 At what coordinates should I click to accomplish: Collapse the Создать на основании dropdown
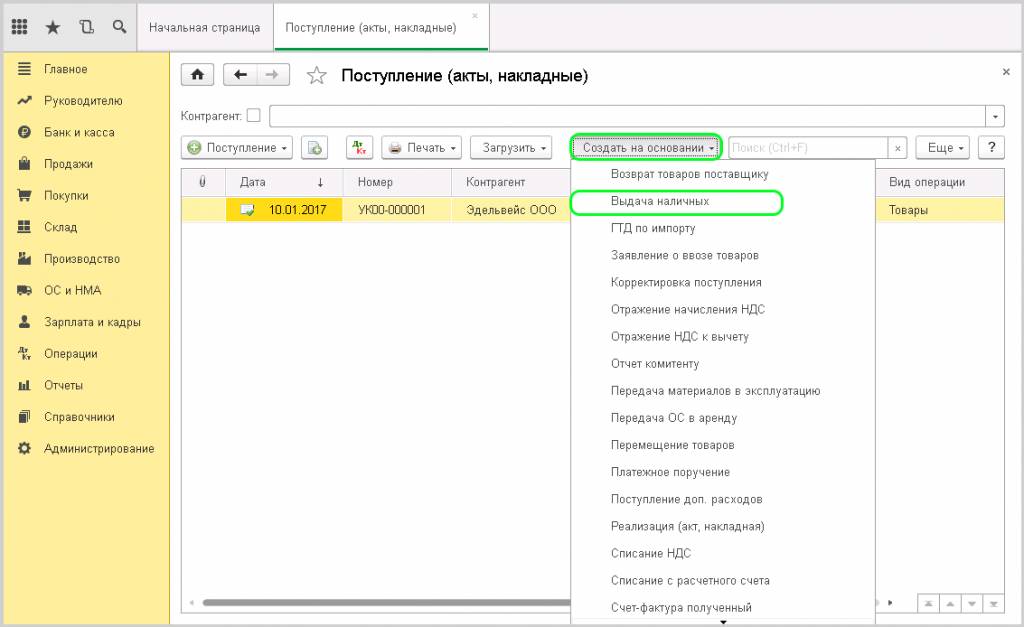[x=646, y=148]
